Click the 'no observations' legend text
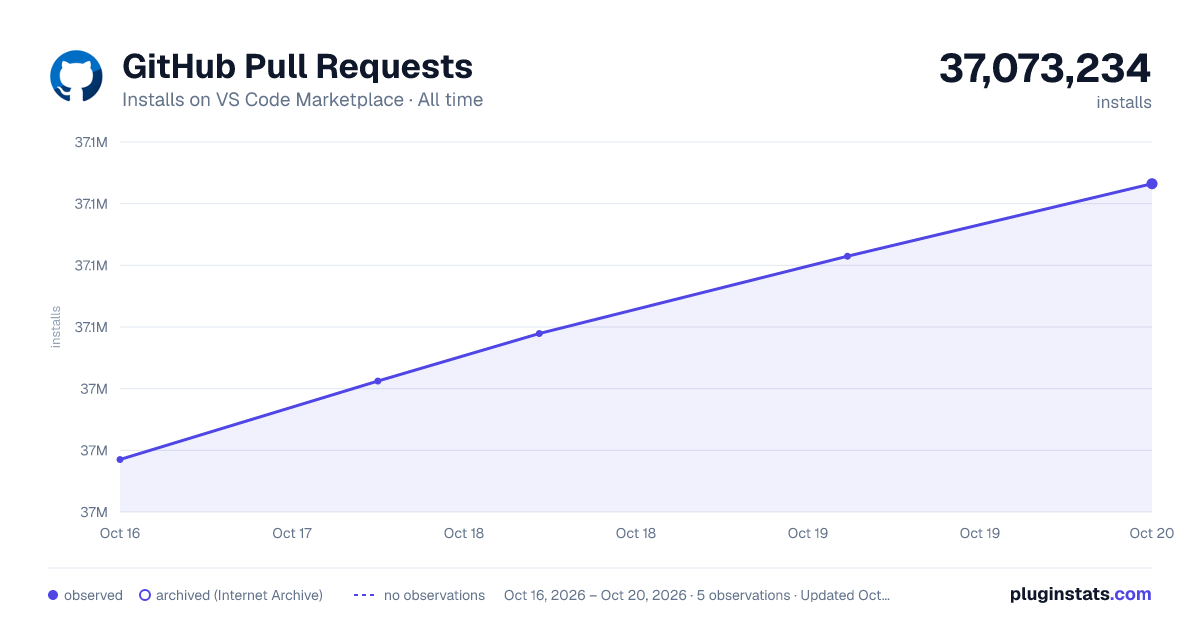1200x630 pixels. (435, 595)
